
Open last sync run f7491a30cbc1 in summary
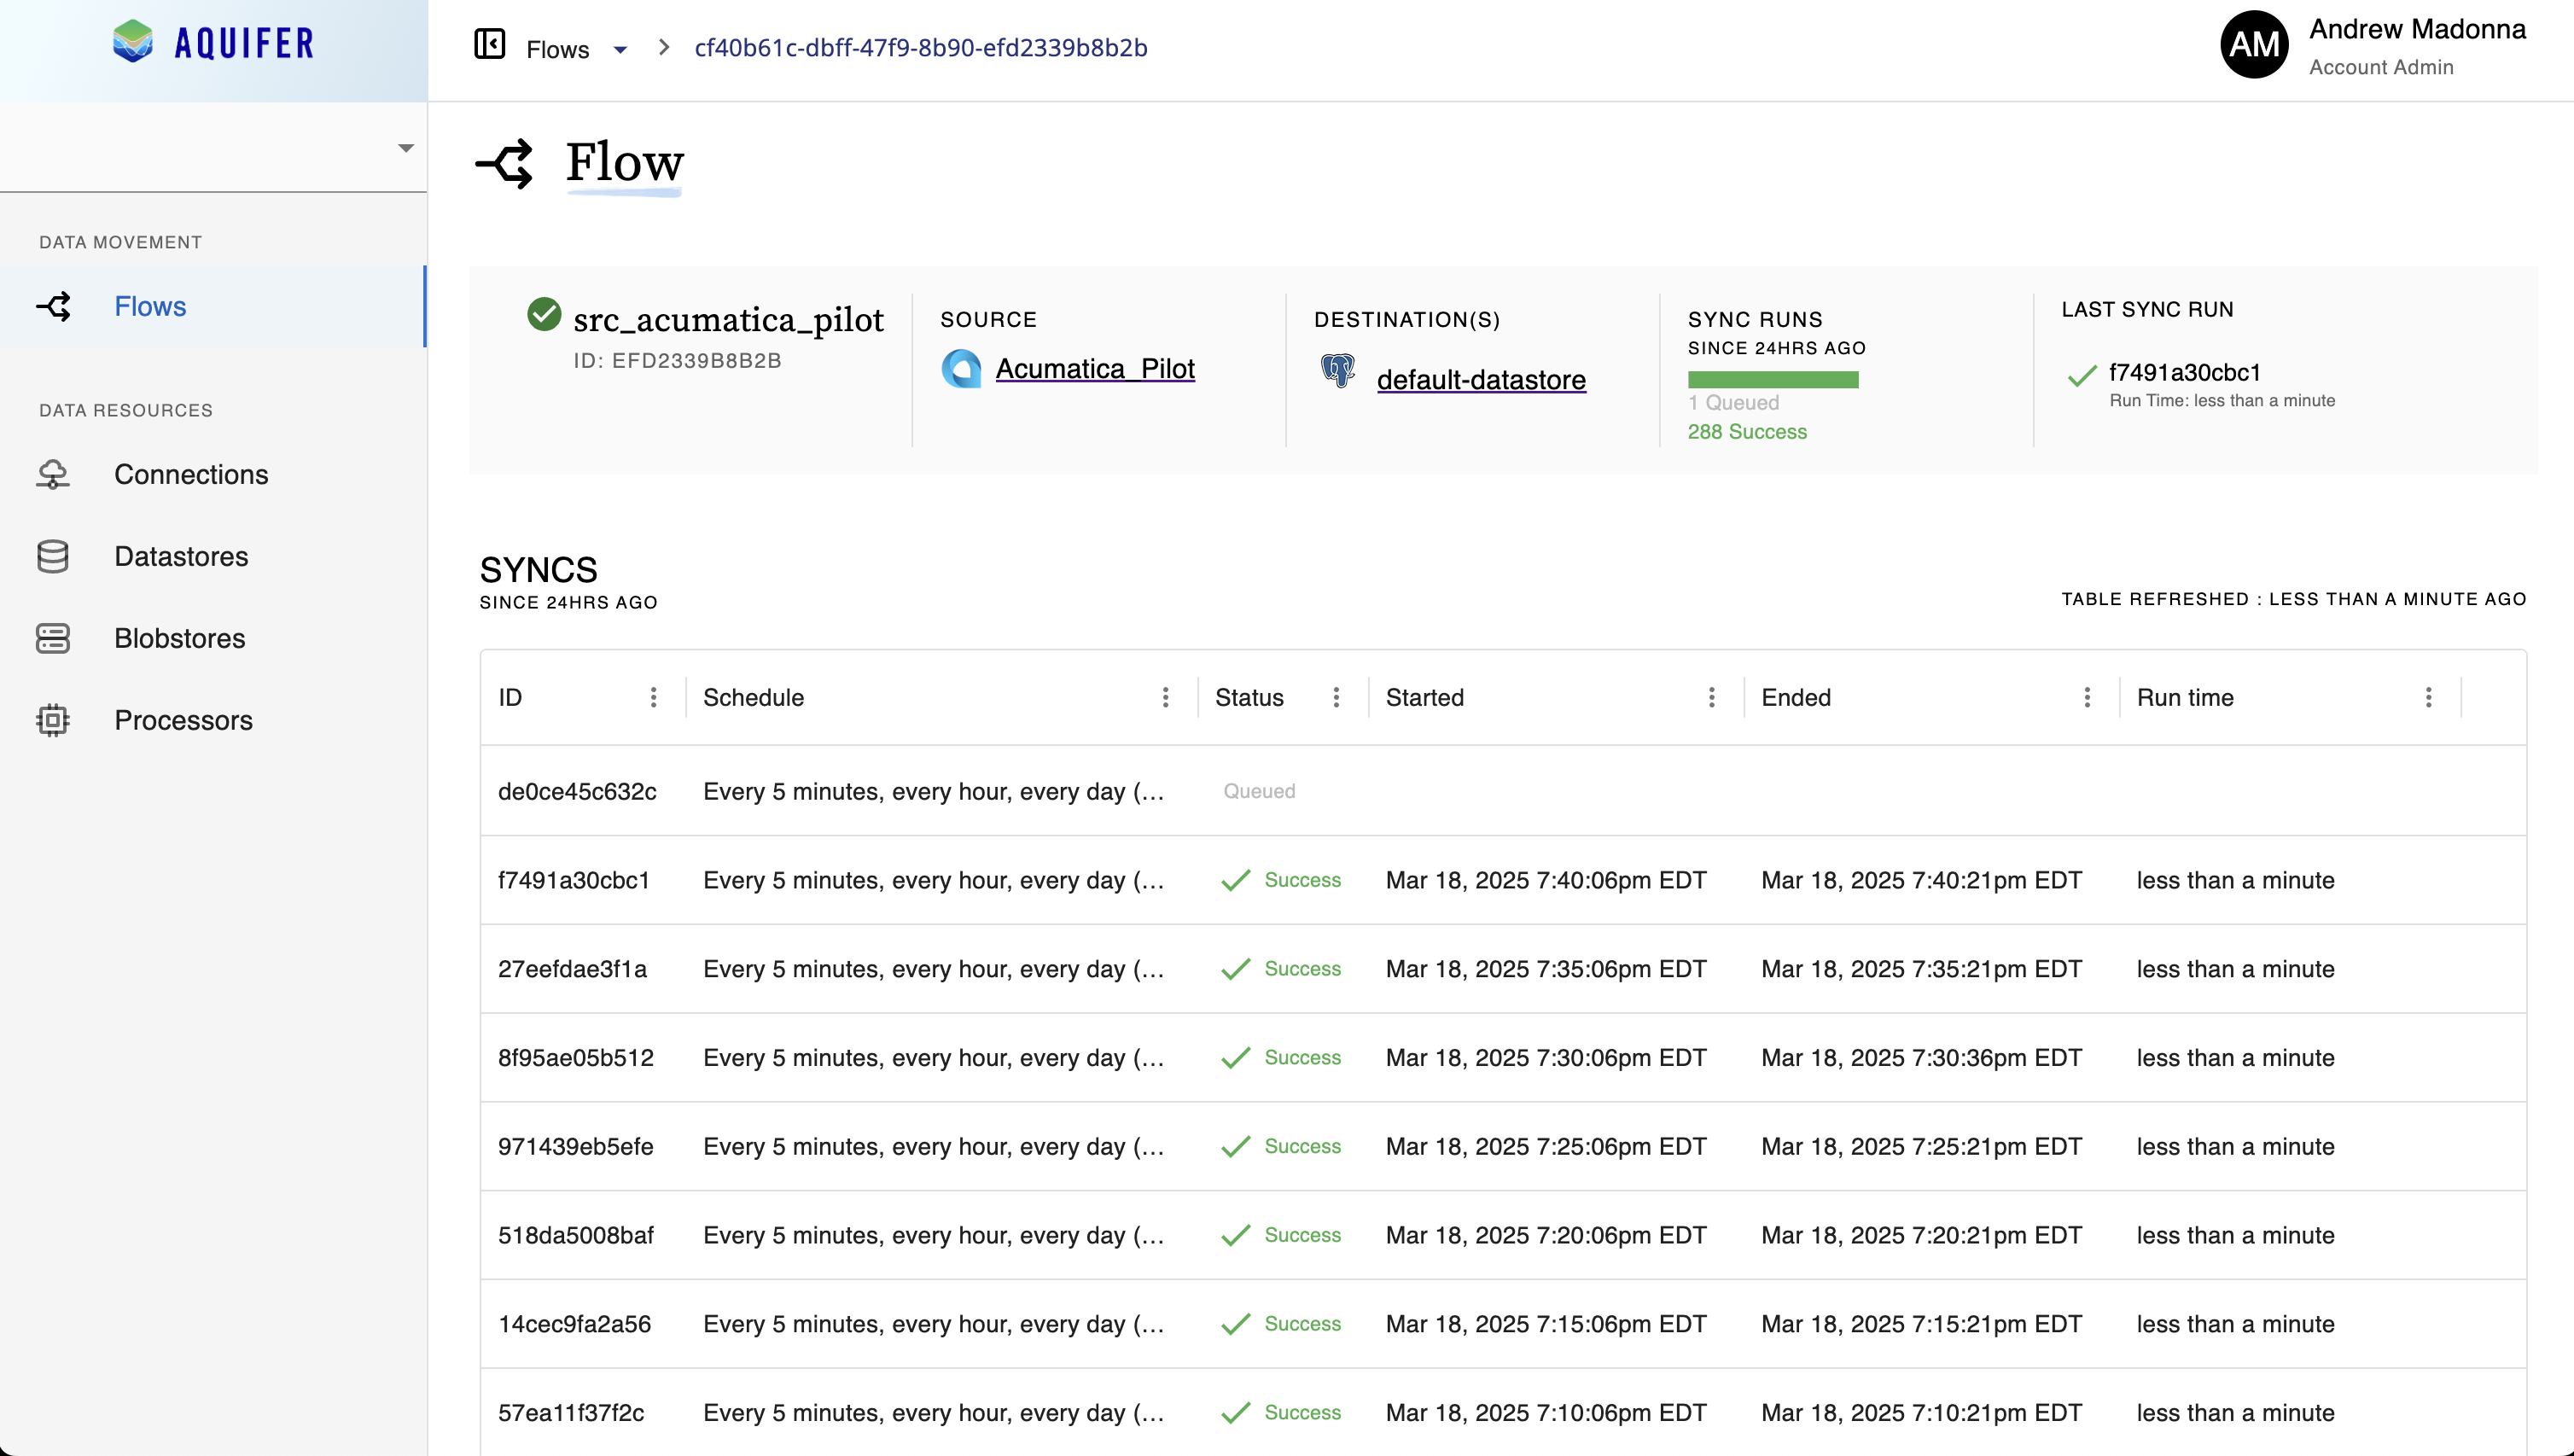tap(2185, 373)
